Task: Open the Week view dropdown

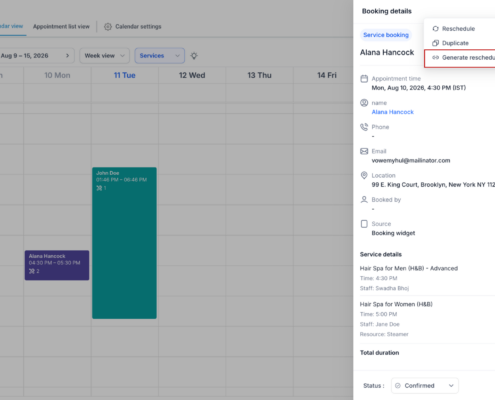Action: pyautogui.click(x=104, y=56)
